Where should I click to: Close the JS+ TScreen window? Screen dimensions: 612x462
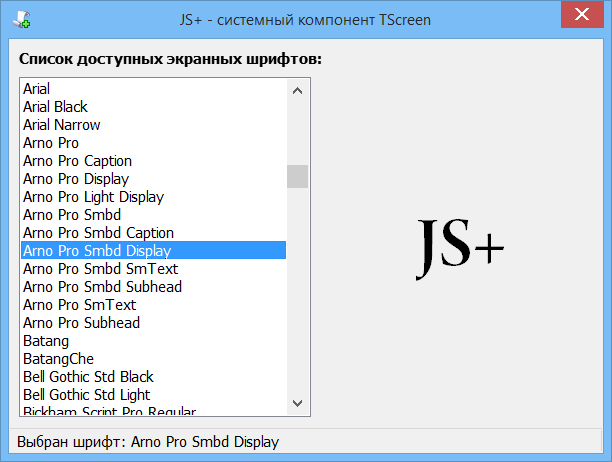(582, 14)
